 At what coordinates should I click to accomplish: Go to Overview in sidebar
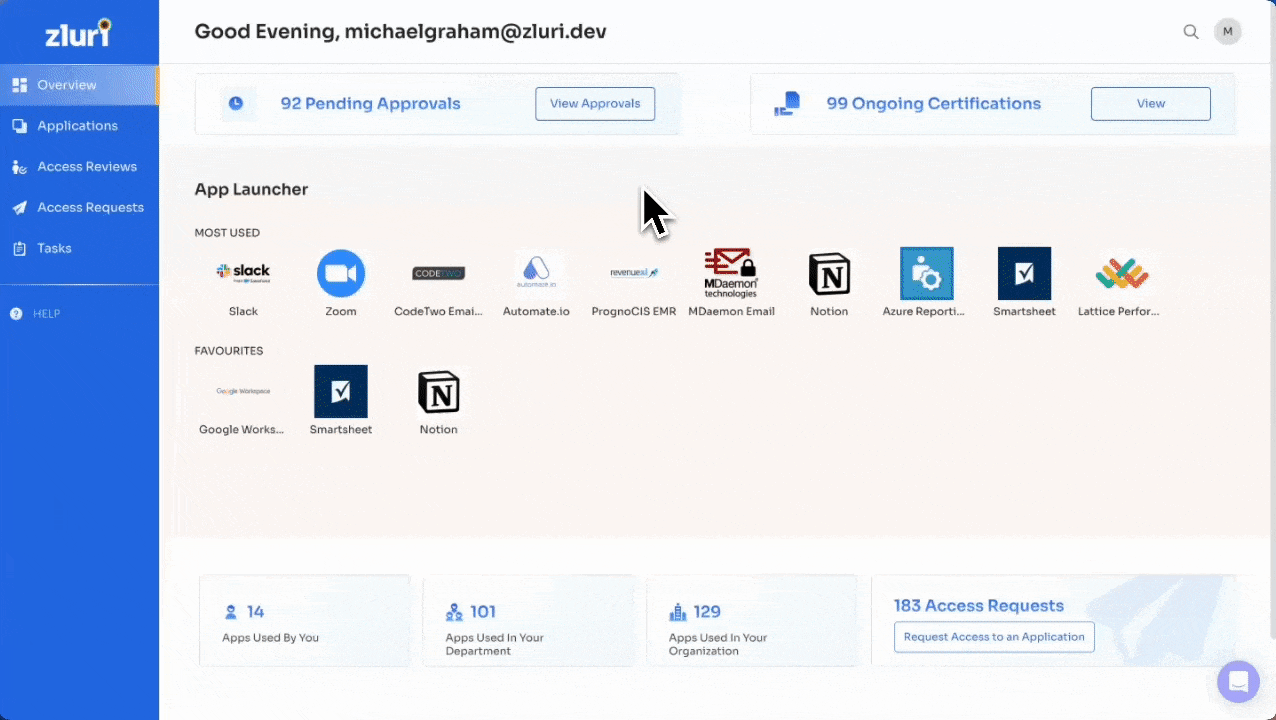pyautogui.click(x=79, y=85)
